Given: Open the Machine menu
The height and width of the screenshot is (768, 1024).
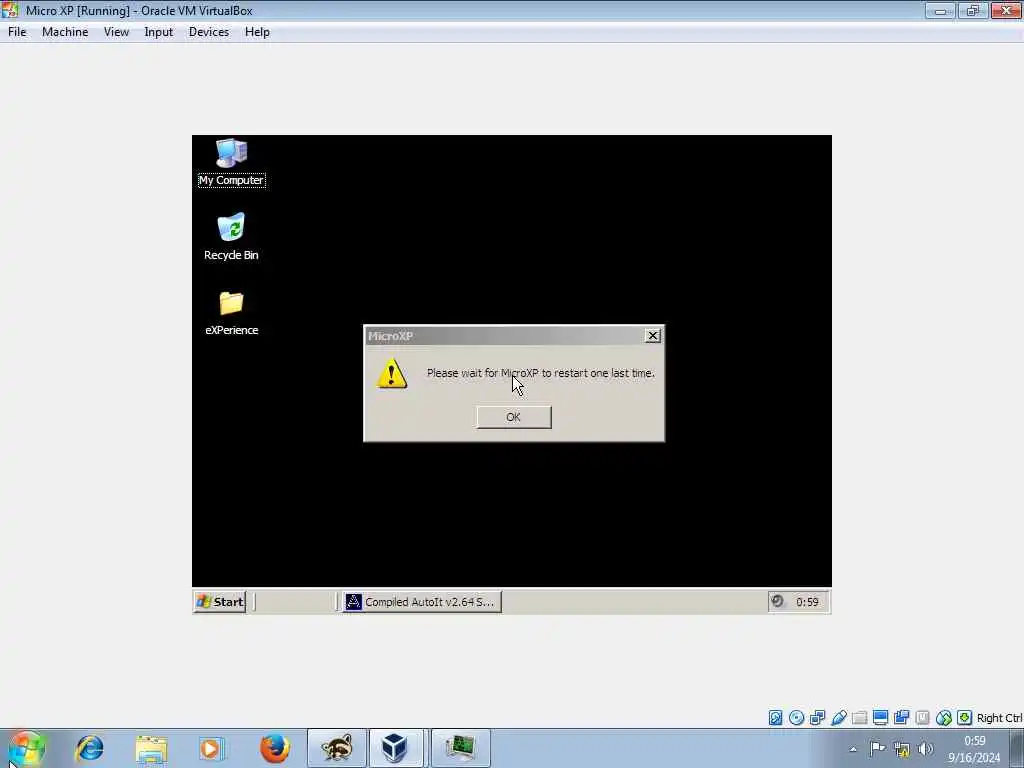Looking at the screenshot, I should tap(65, 32).
